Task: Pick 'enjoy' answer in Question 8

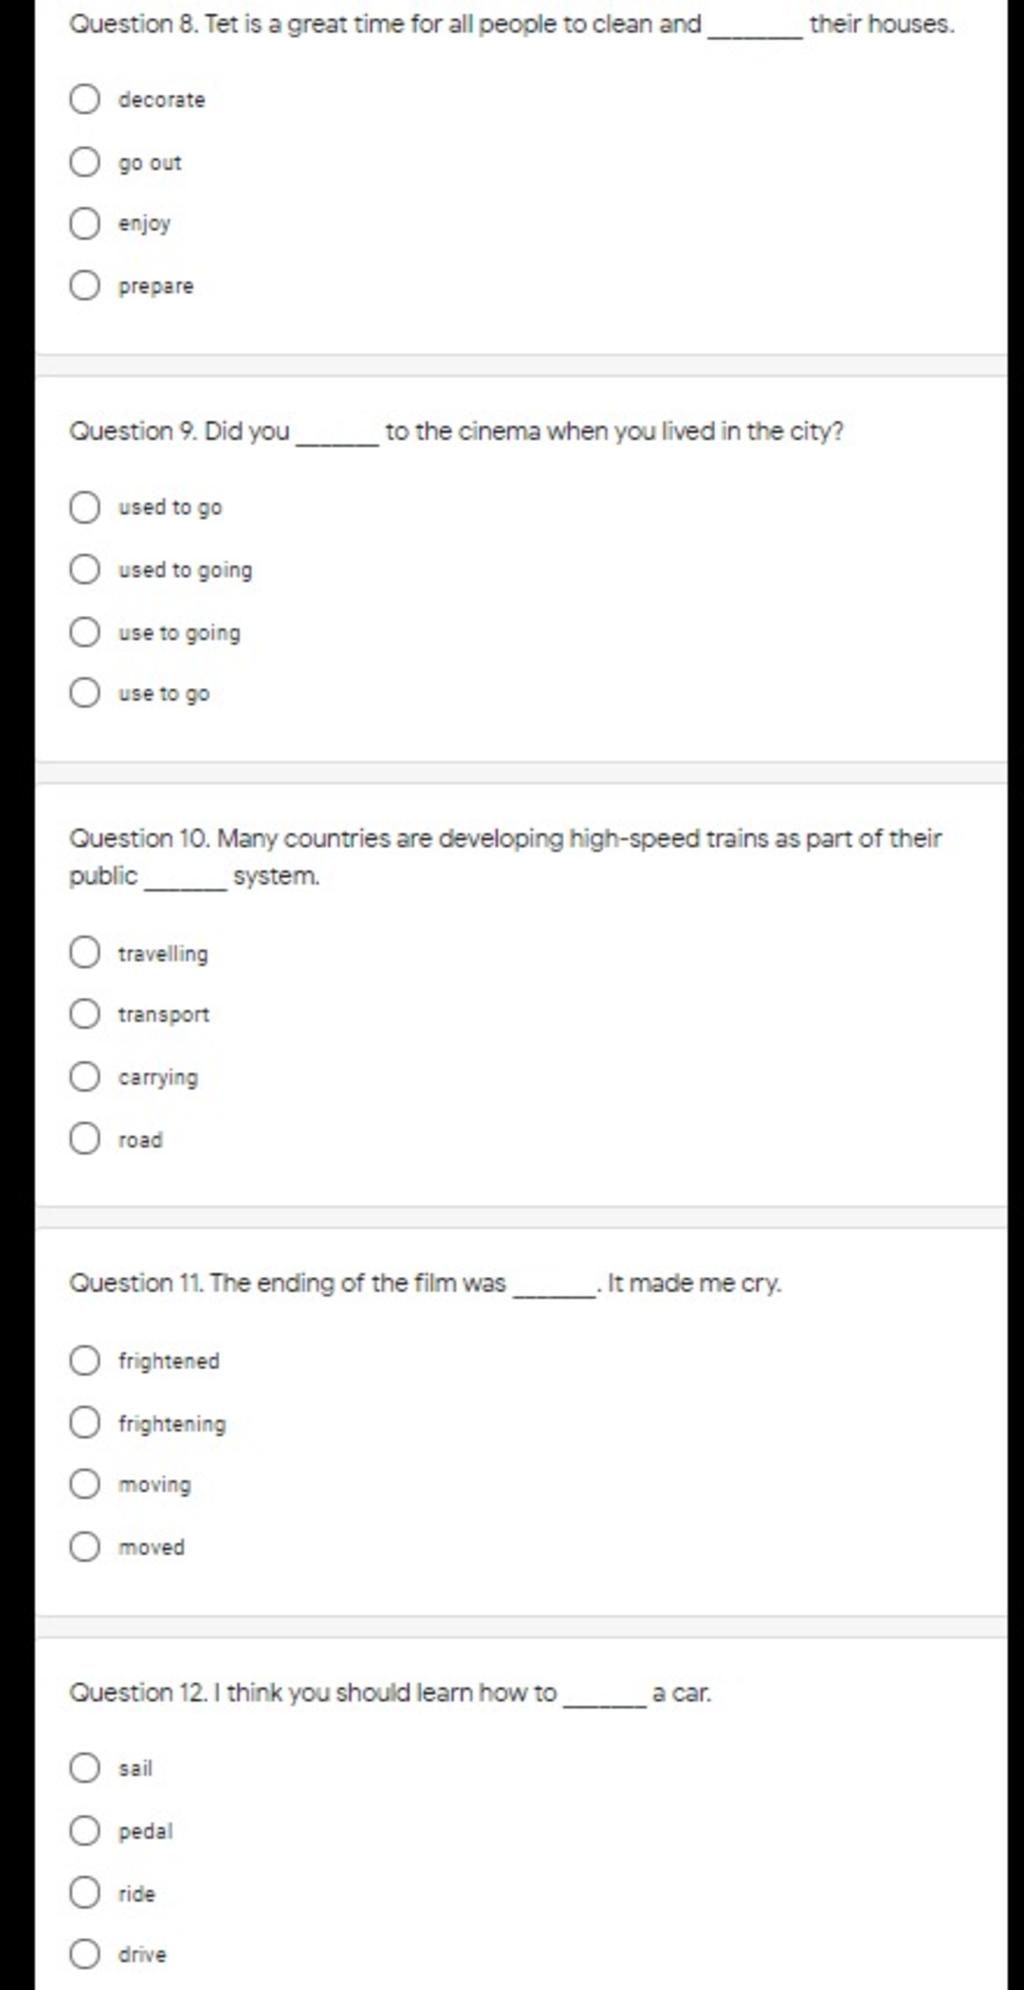Action: click(x=85, y=223)
